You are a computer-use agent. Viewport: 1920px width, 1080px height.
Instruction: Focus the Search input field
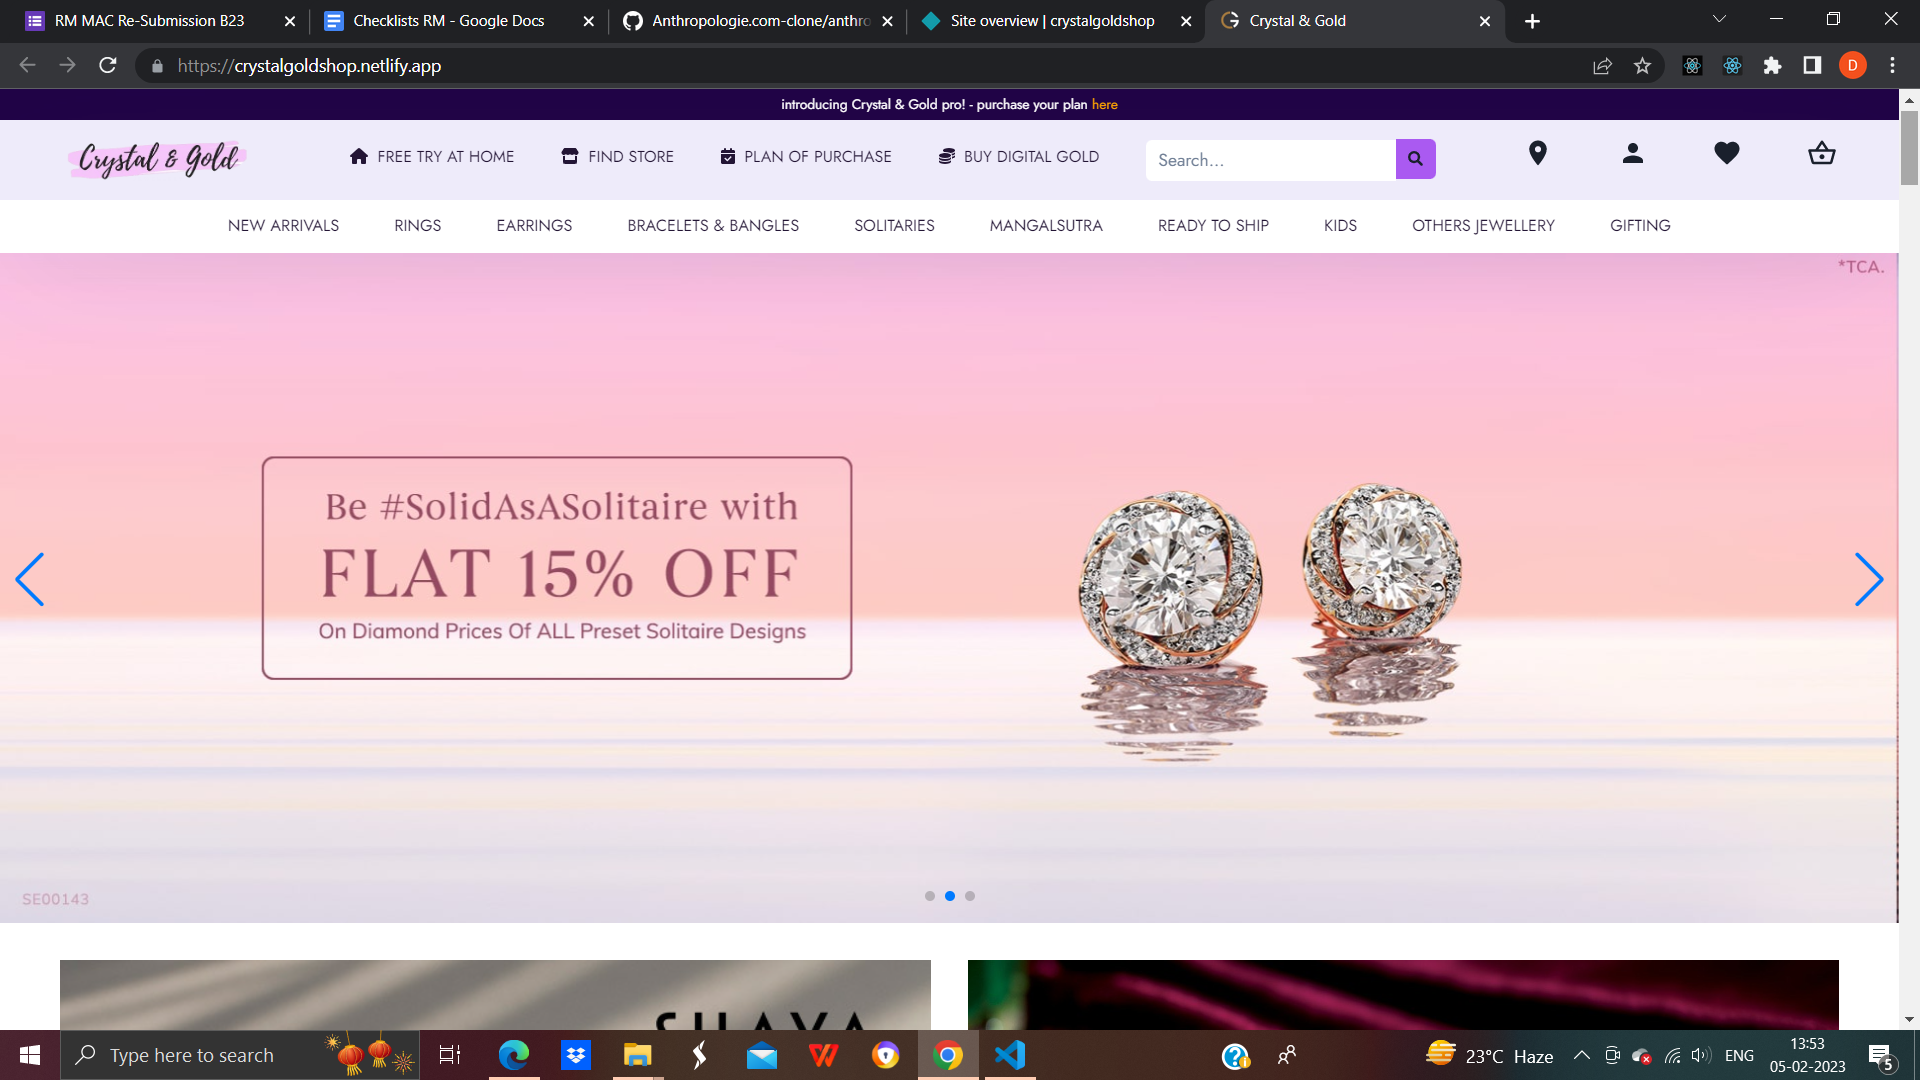(x=1269, y=160)
